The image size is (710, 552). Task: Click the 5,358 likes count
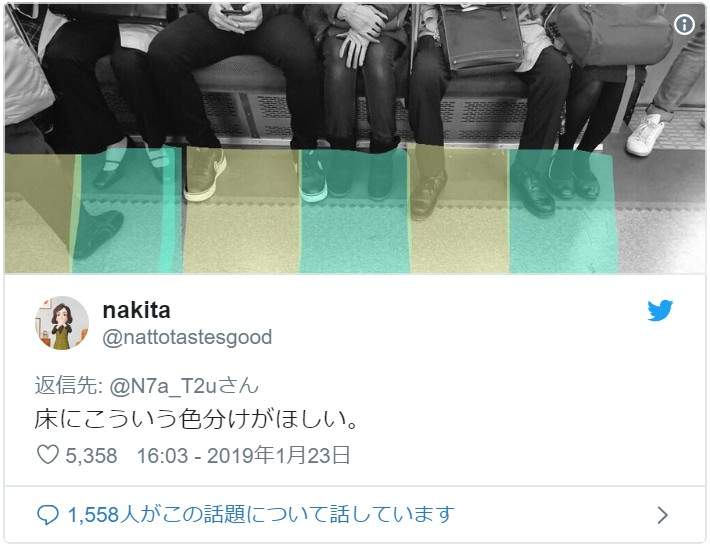pyautogui.click(x=91, y=456)
